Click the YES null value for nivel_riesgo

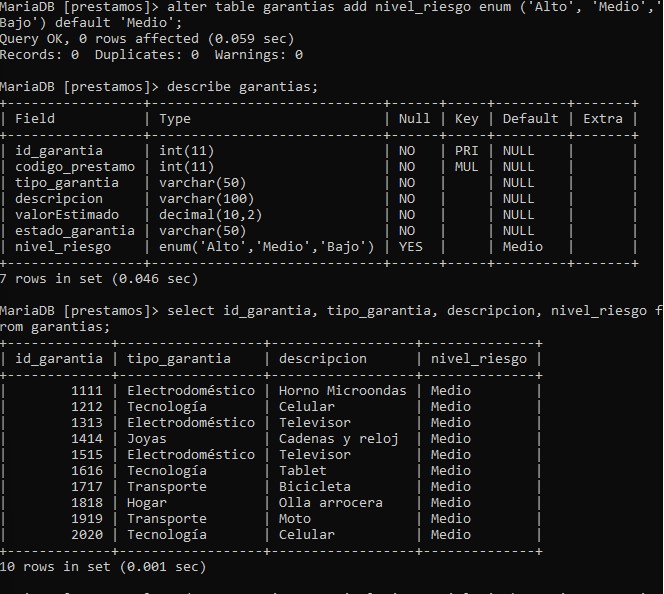[x=410, y=247]
